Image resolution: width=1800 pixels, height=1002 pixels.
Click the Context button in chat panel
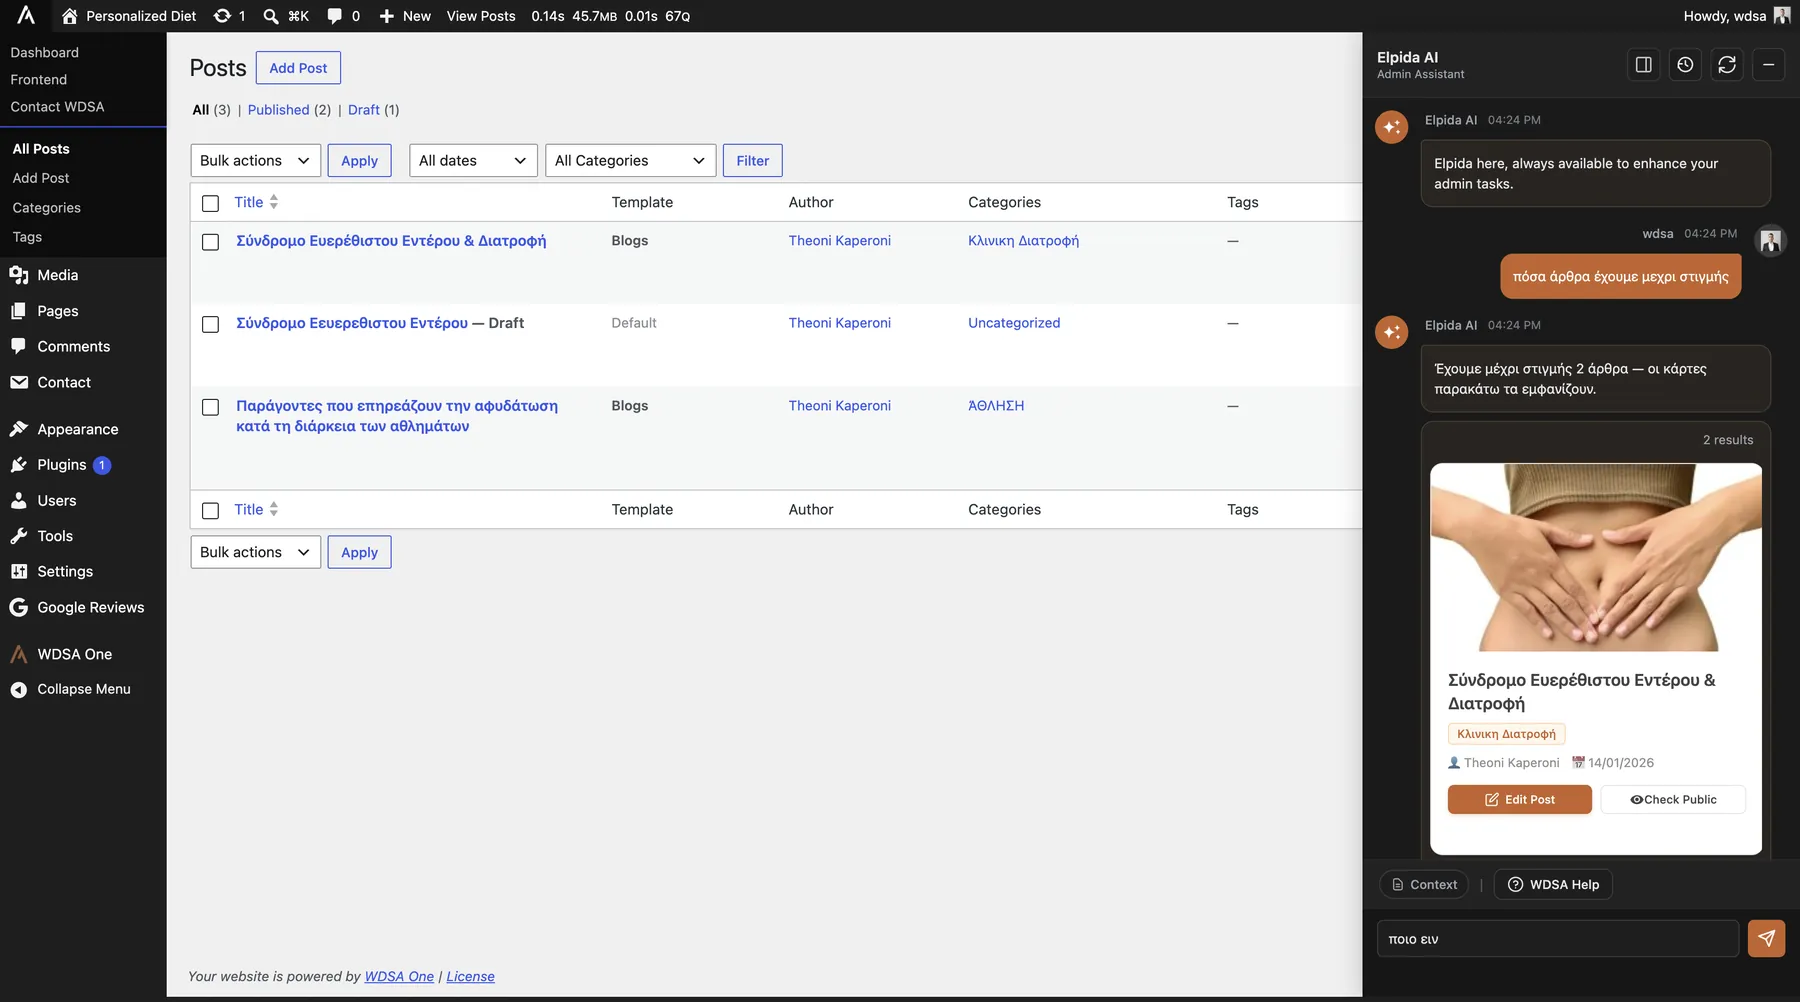1424,884
